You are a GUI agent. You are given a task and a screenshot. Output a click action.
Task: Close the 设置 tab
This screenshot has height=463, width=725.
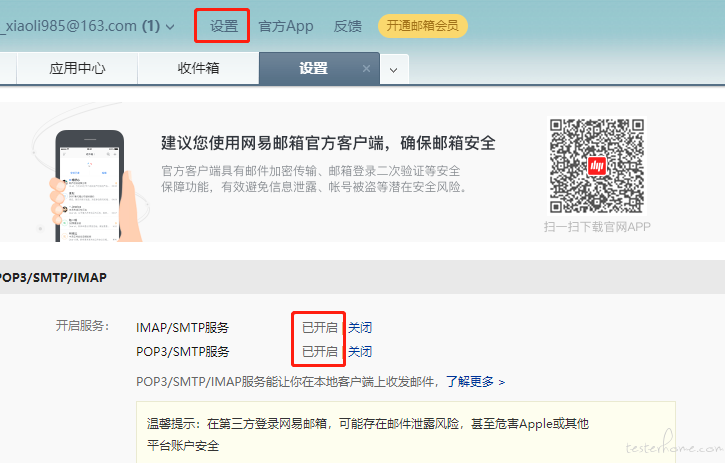[366, 68]
